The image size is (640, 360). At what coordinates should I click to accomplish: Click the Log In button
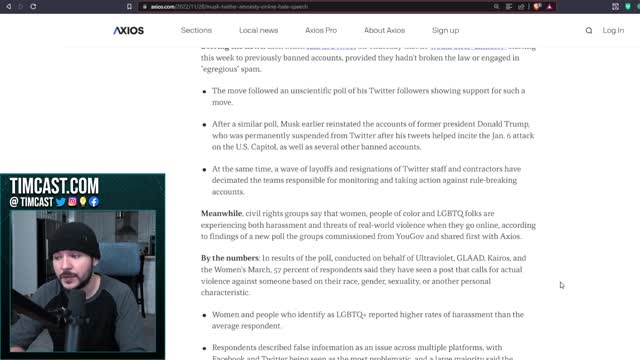pos(613,30)
